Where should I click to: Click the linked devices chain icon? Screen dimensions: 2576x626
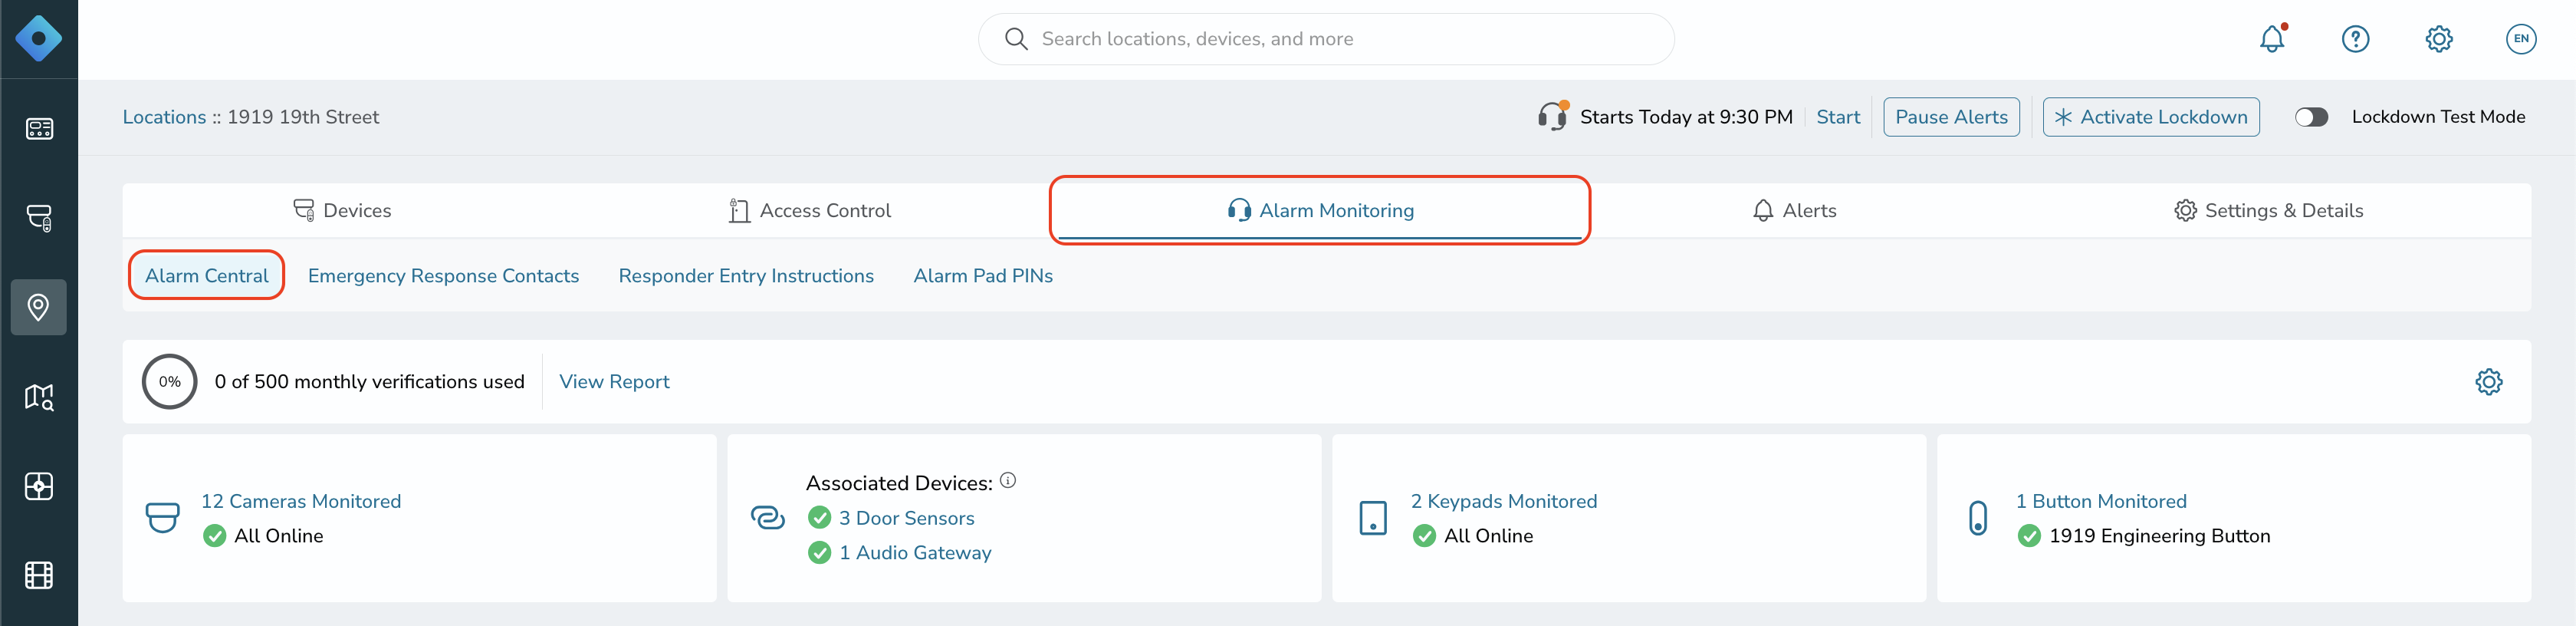[767, 518]
